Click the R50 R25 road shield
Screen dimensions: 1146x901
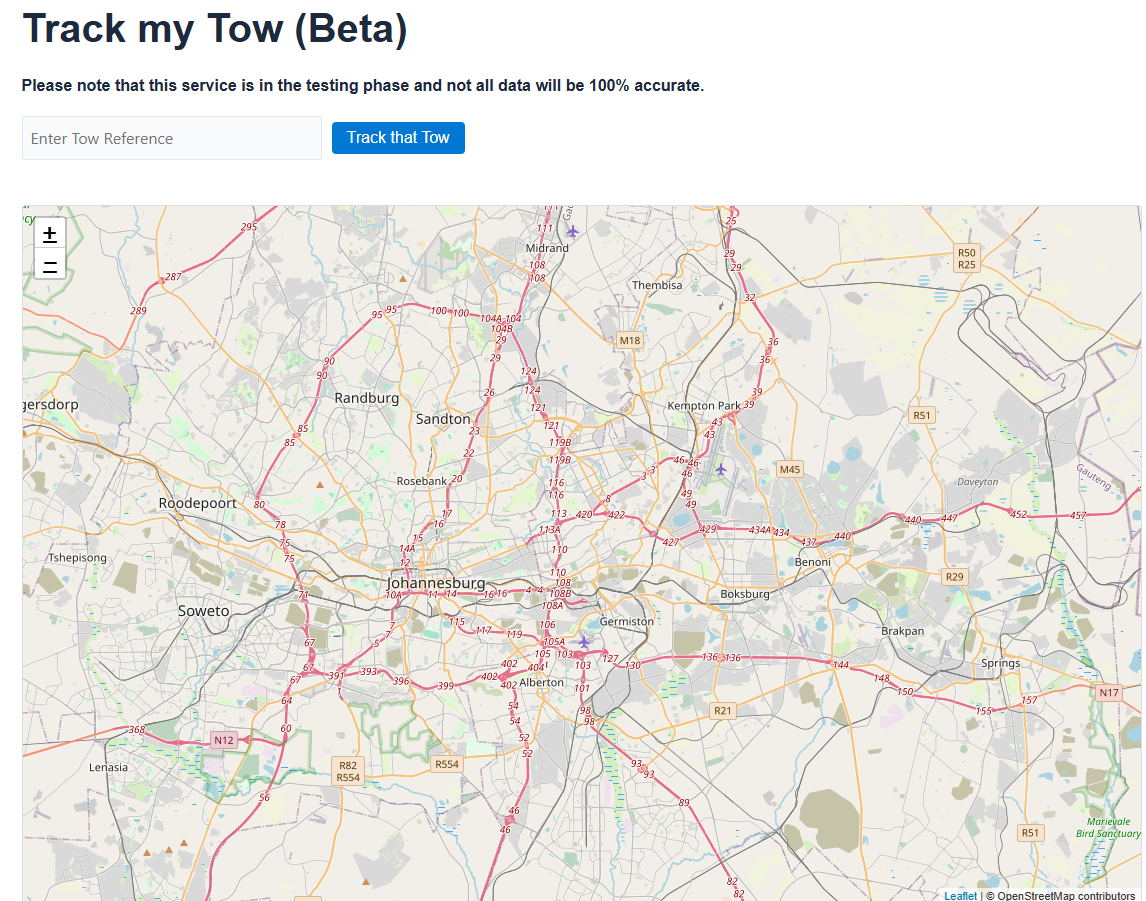[x=966, y=259]
